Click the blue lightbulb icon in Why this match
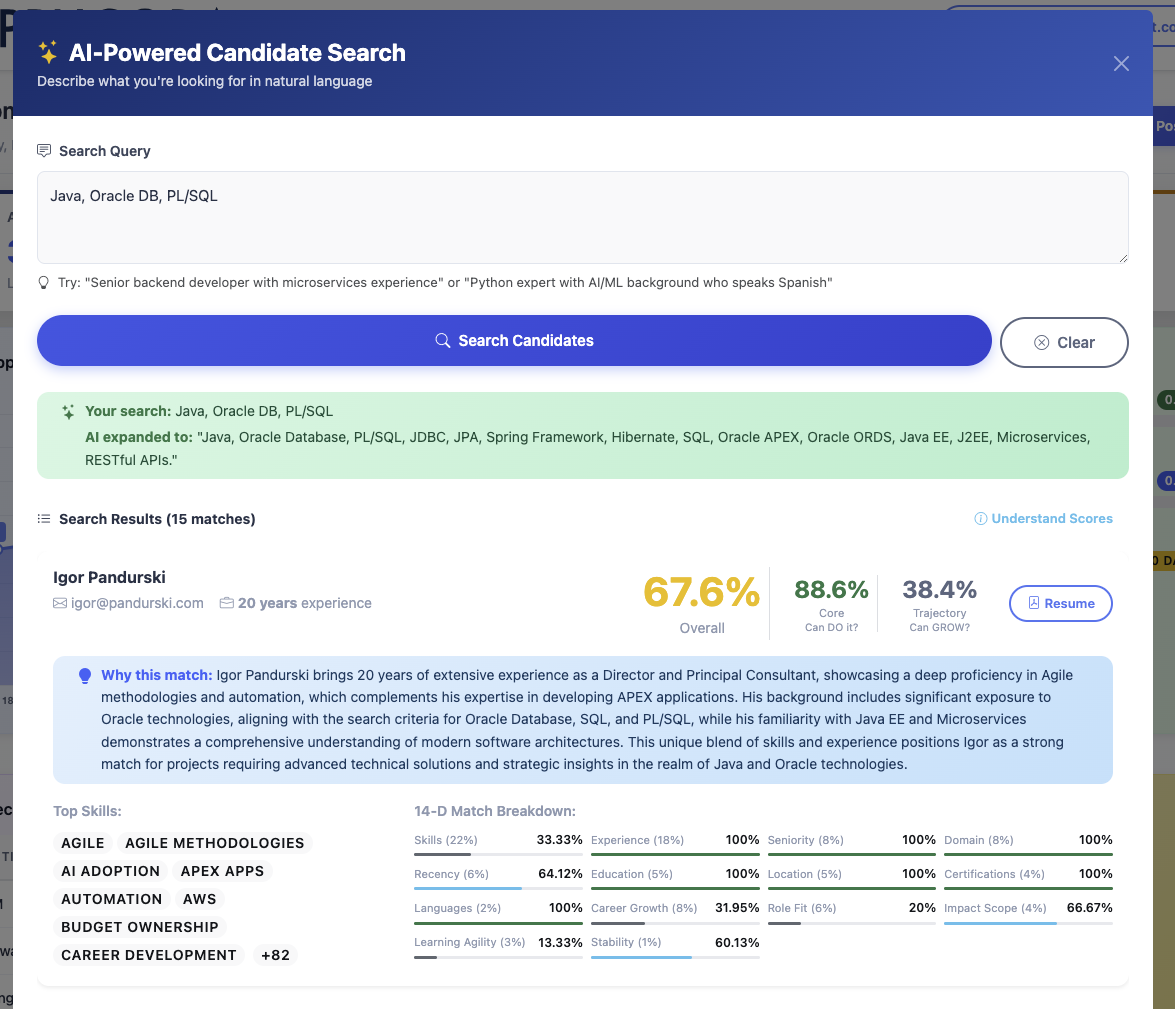This screenshot has width=1175, height=1009. point(85,675)
